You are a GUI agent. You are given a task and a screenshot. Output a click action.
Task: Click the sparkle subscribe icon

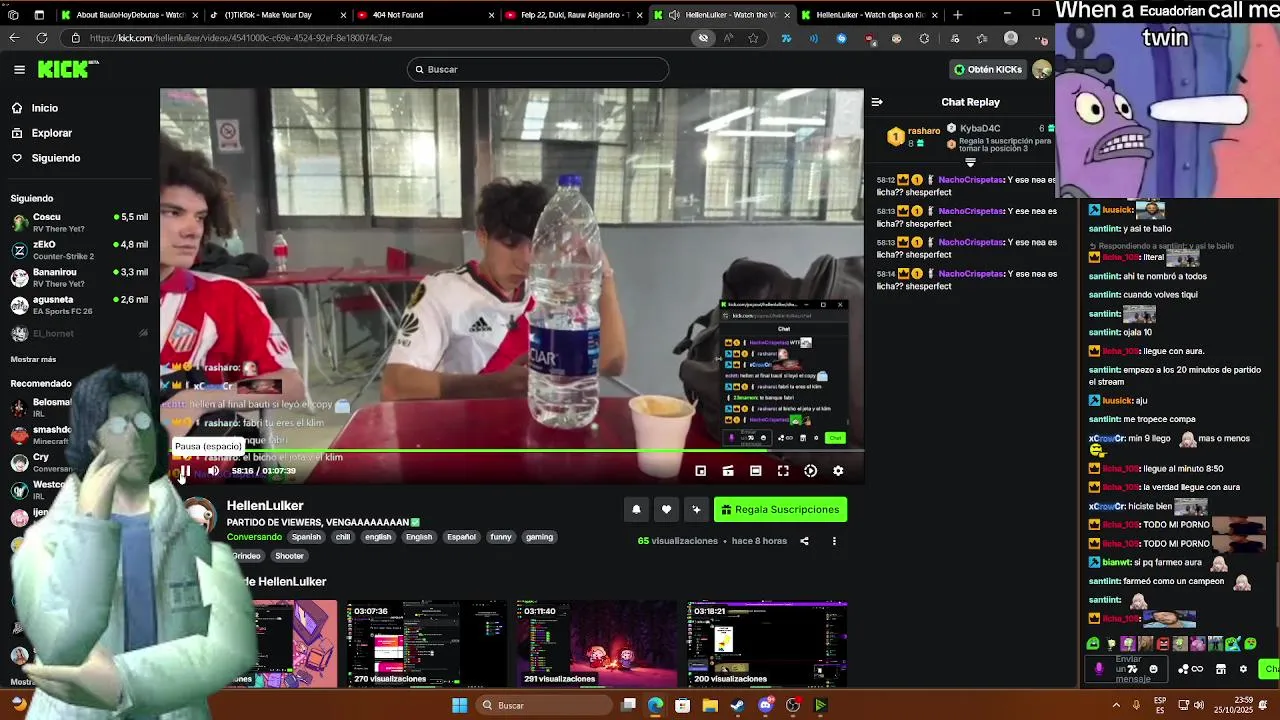(x=696, y=510)
